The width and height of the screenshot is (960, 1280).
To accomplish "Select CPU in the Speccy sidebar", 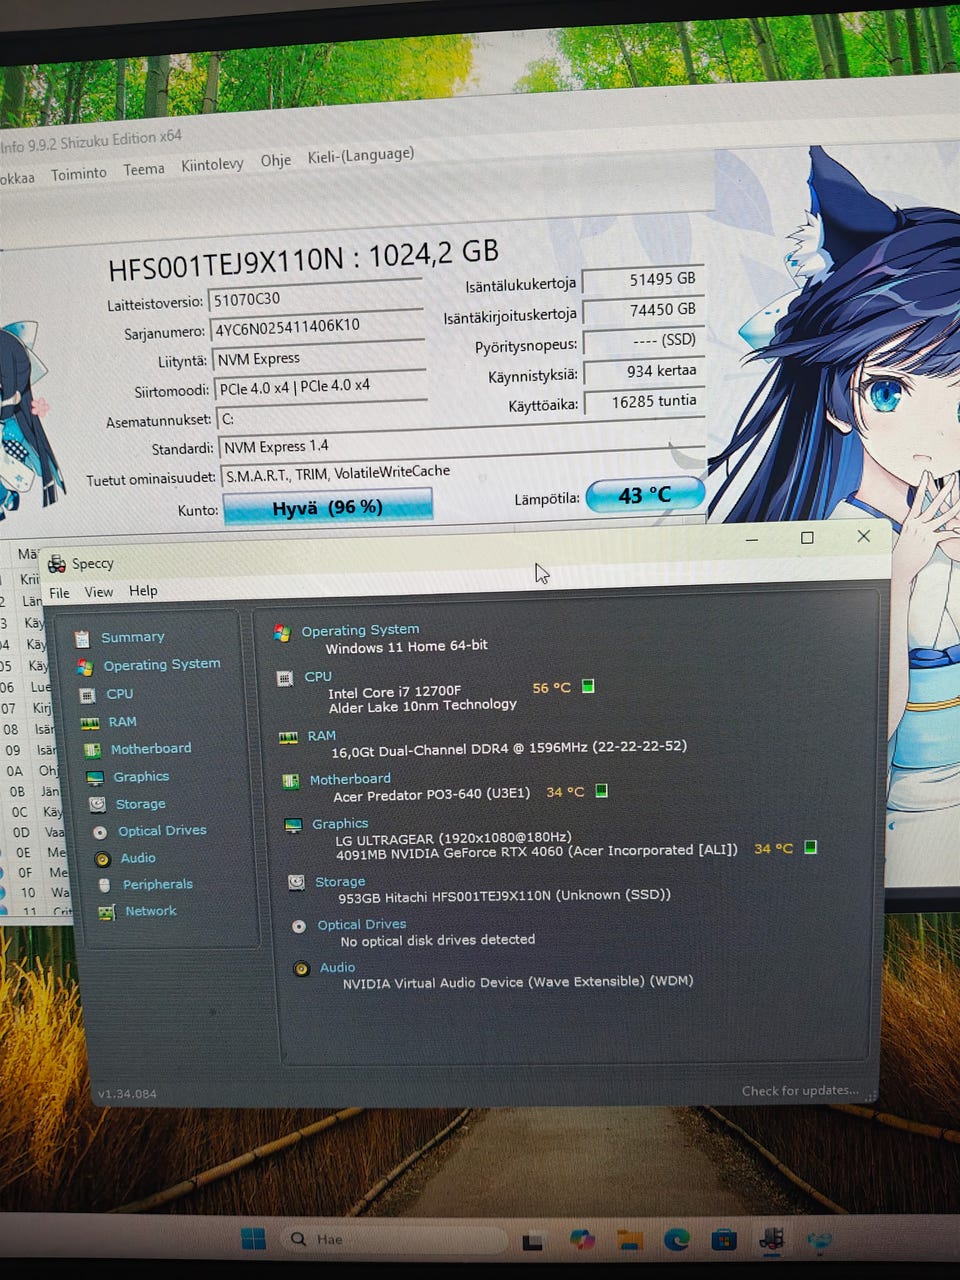I will click(119, 693).
